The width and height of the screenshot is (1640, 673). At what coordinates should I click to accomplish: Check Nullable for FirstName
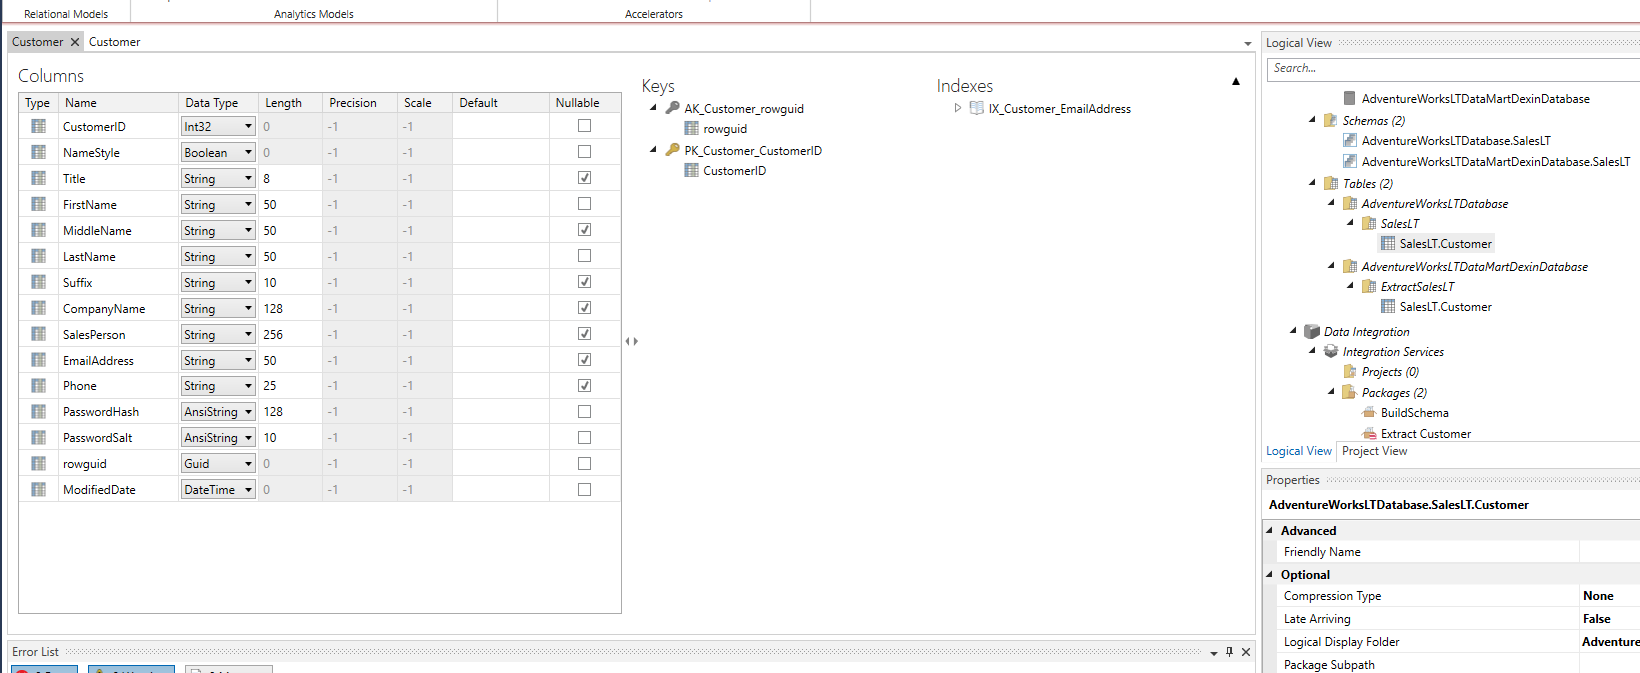click(x=584, y=204)
